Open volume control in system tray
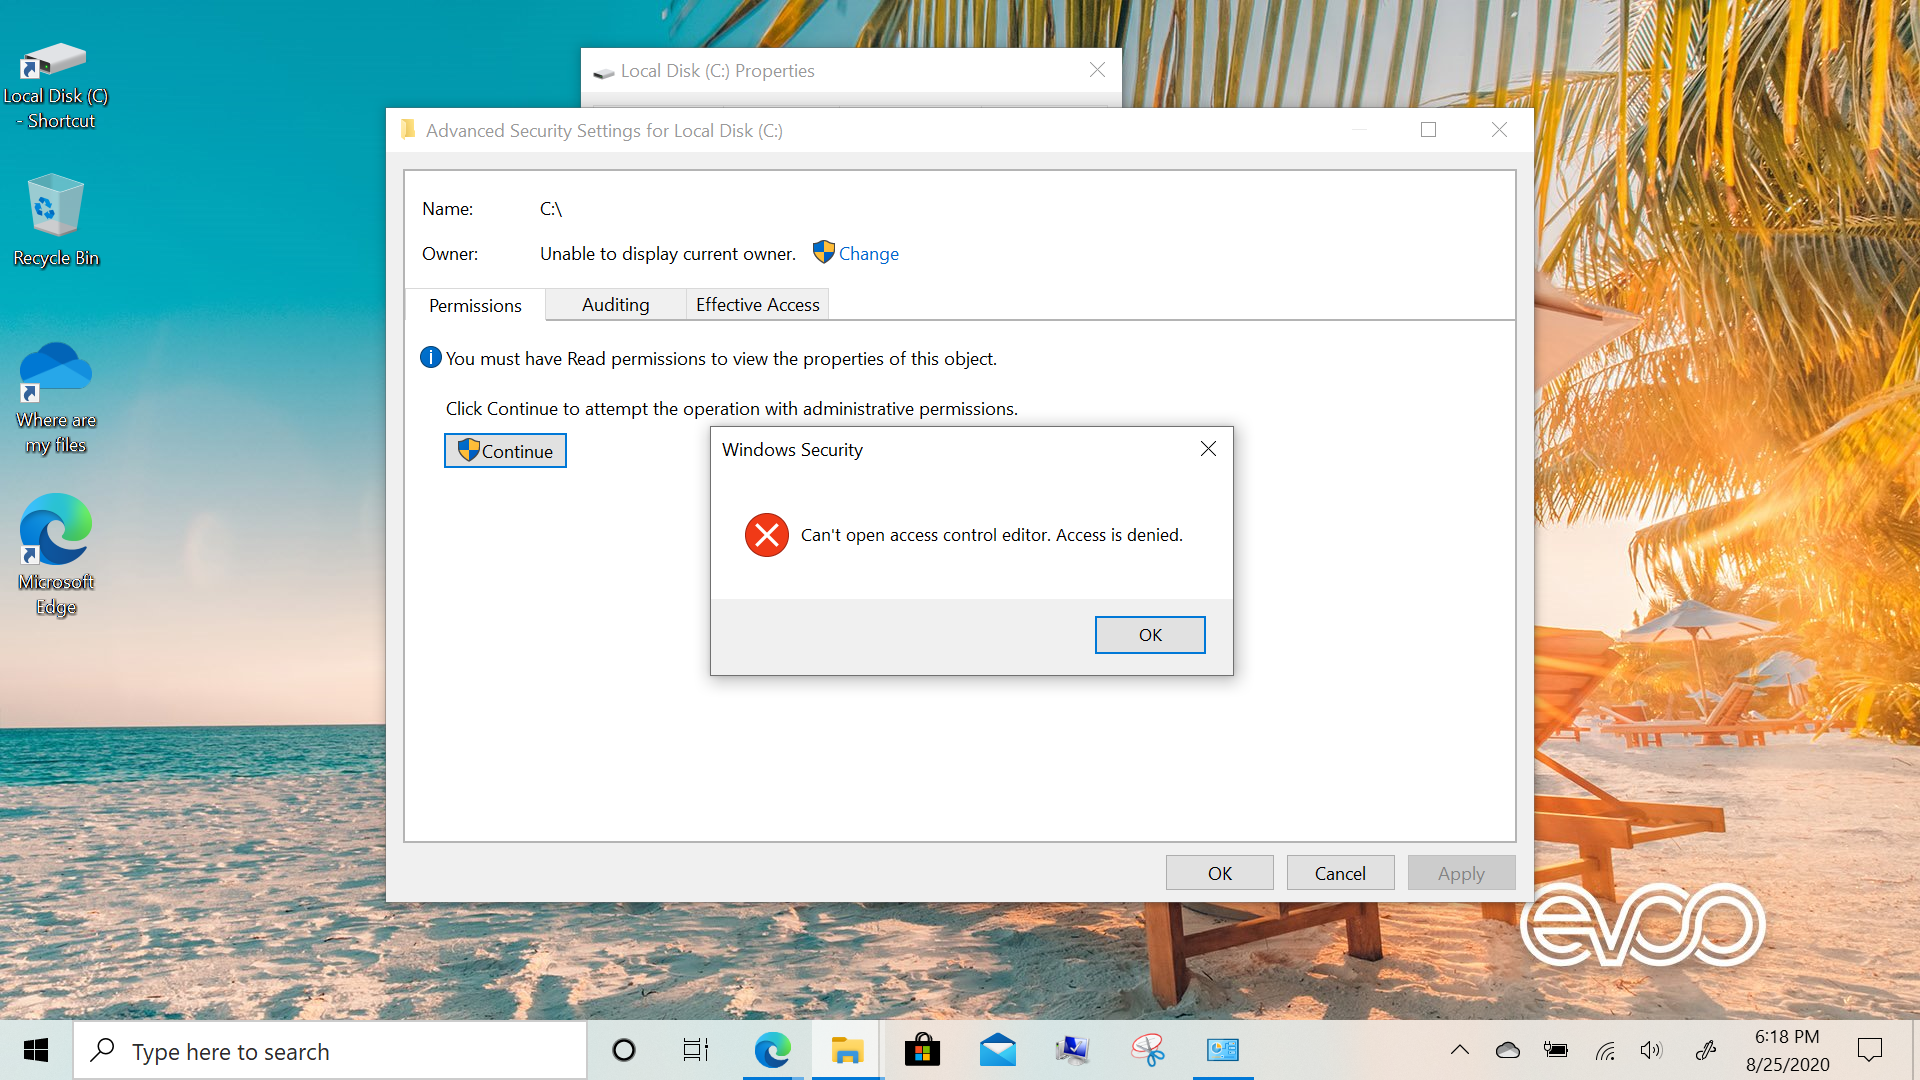The height and width of the screenshot is (1080, 1920). [x=1651, y=1050]
